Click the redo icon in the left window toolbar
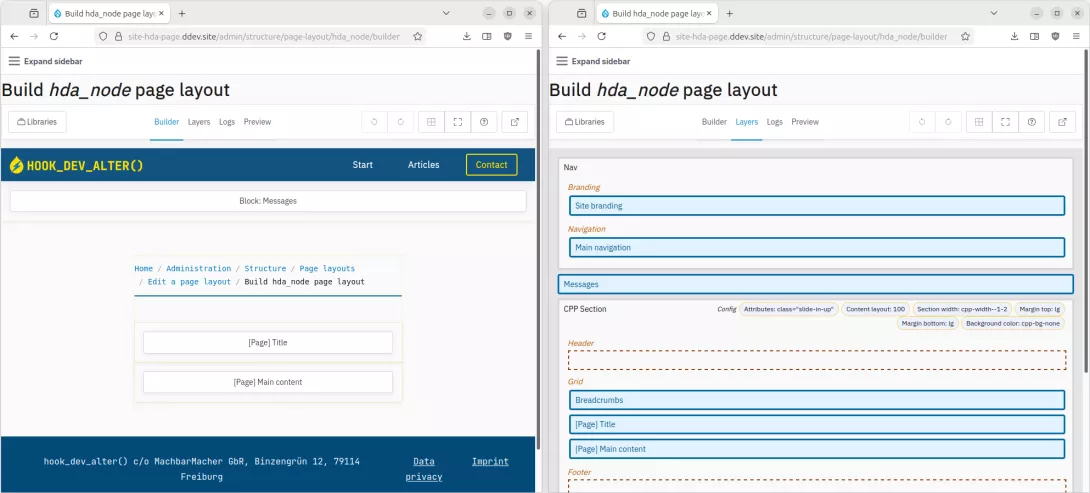1090x493 pixels. tap(400, 122)
